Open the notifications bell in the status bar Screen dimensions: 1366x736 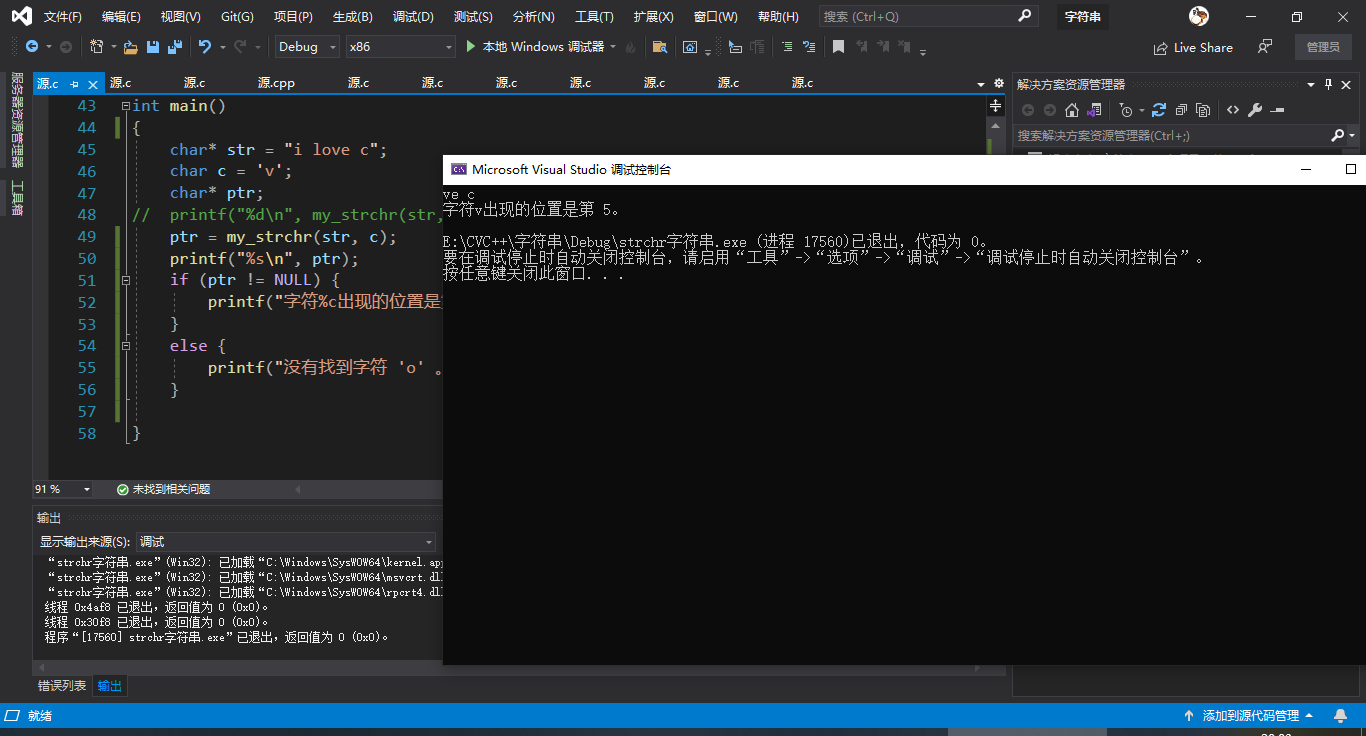[1340, 716]
